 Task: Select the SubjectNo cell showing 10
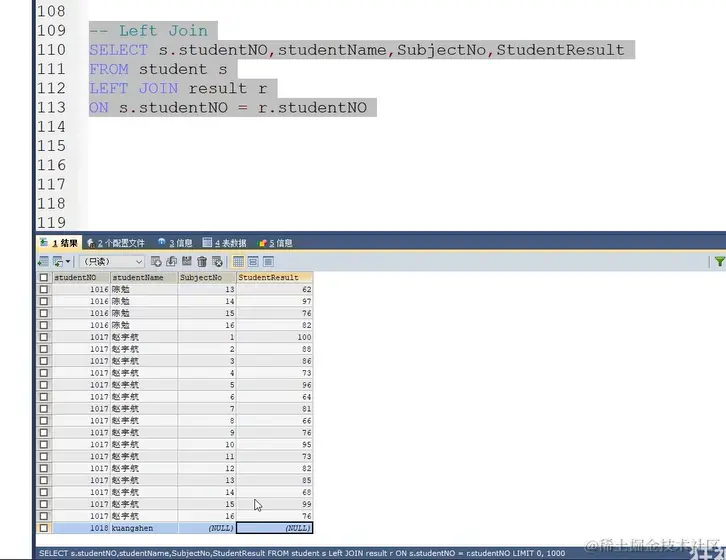point(207,445)
